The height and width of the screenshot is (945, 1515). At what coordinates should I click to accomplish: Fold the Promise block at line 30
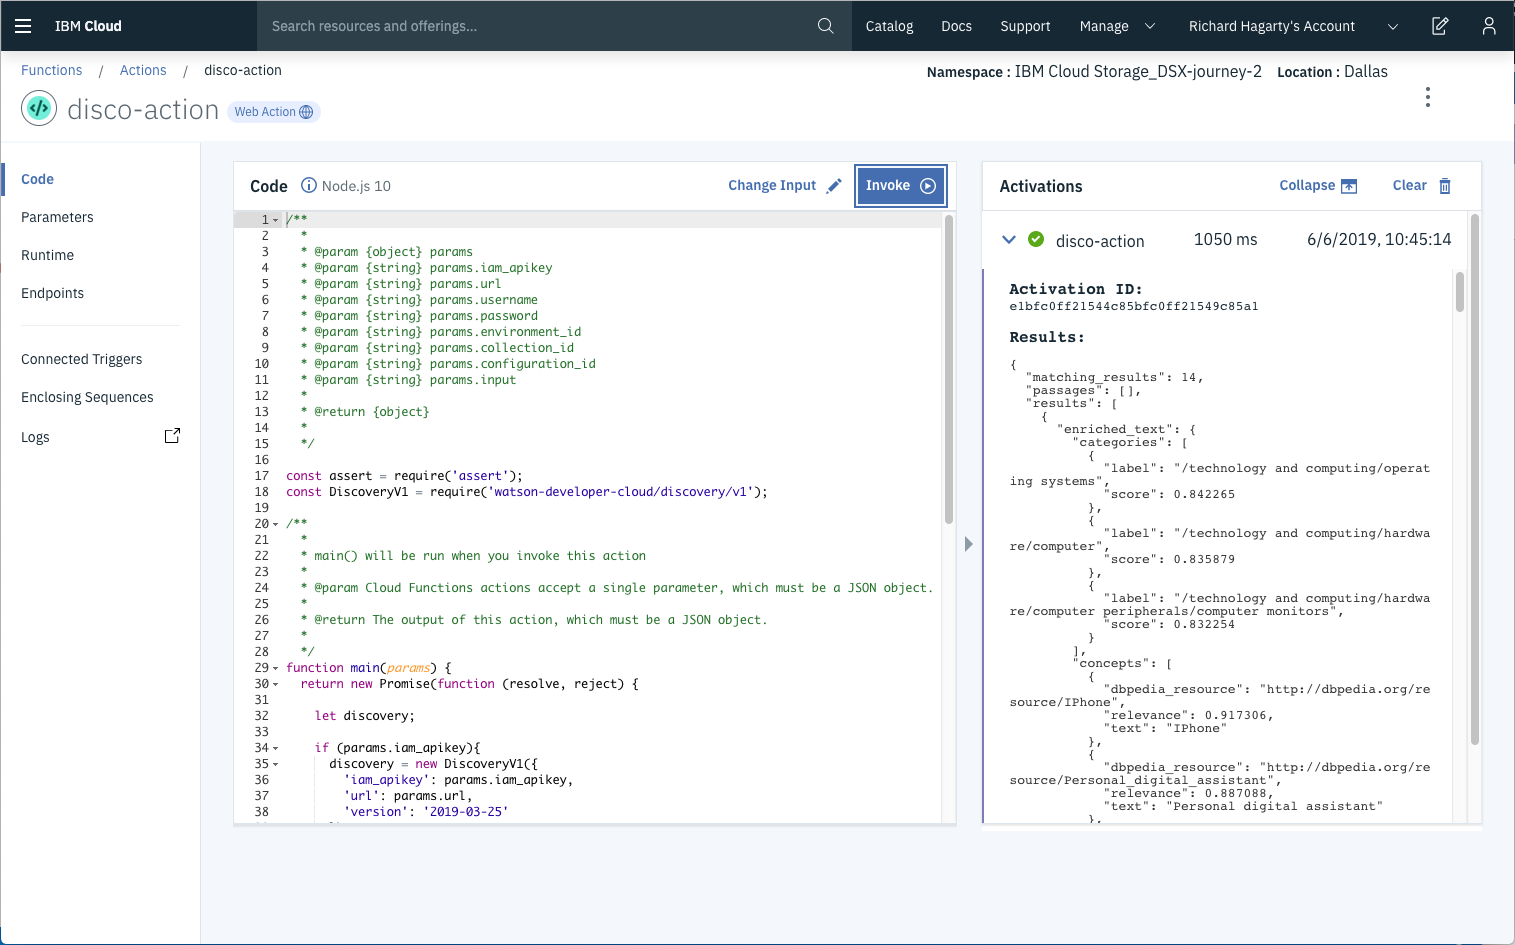click(x=276, y=684)
